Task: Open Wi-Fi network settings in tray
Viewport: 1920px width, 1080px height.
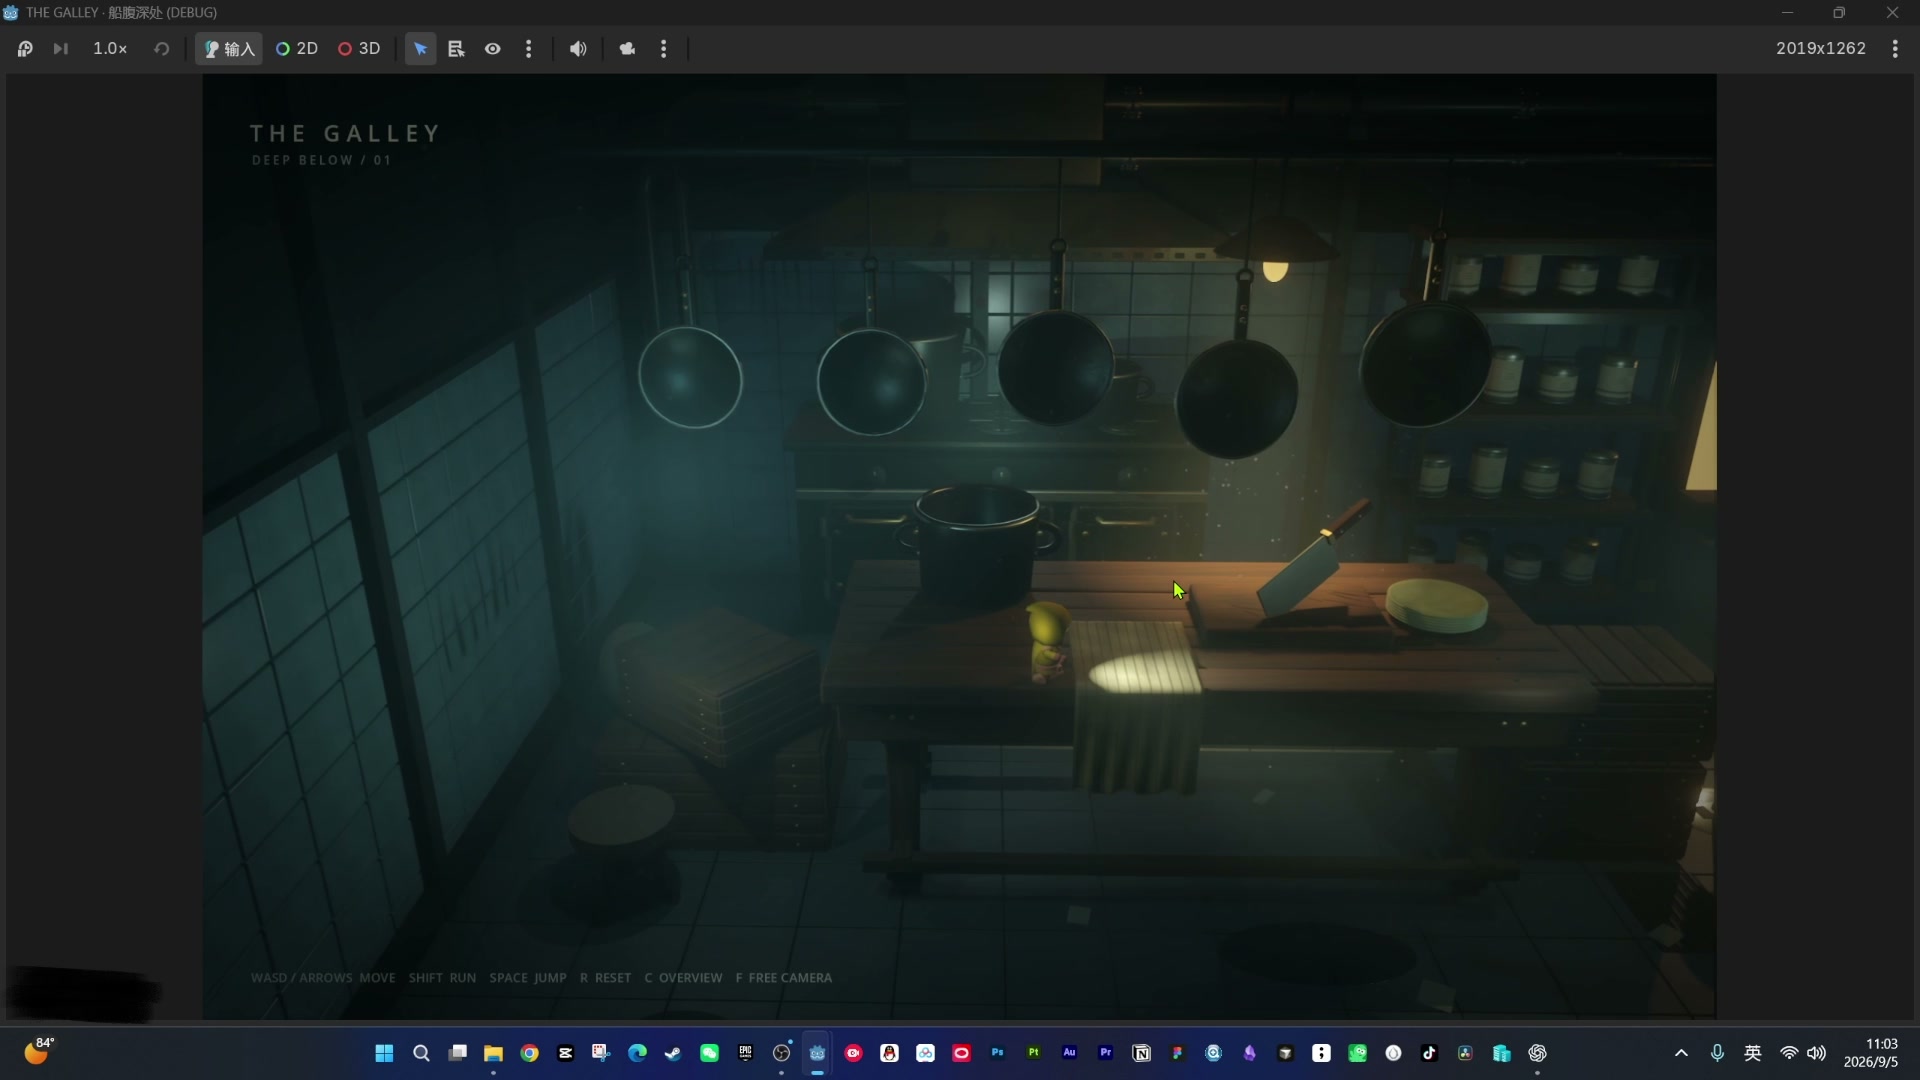Action: click(x=1789, y=1053)
